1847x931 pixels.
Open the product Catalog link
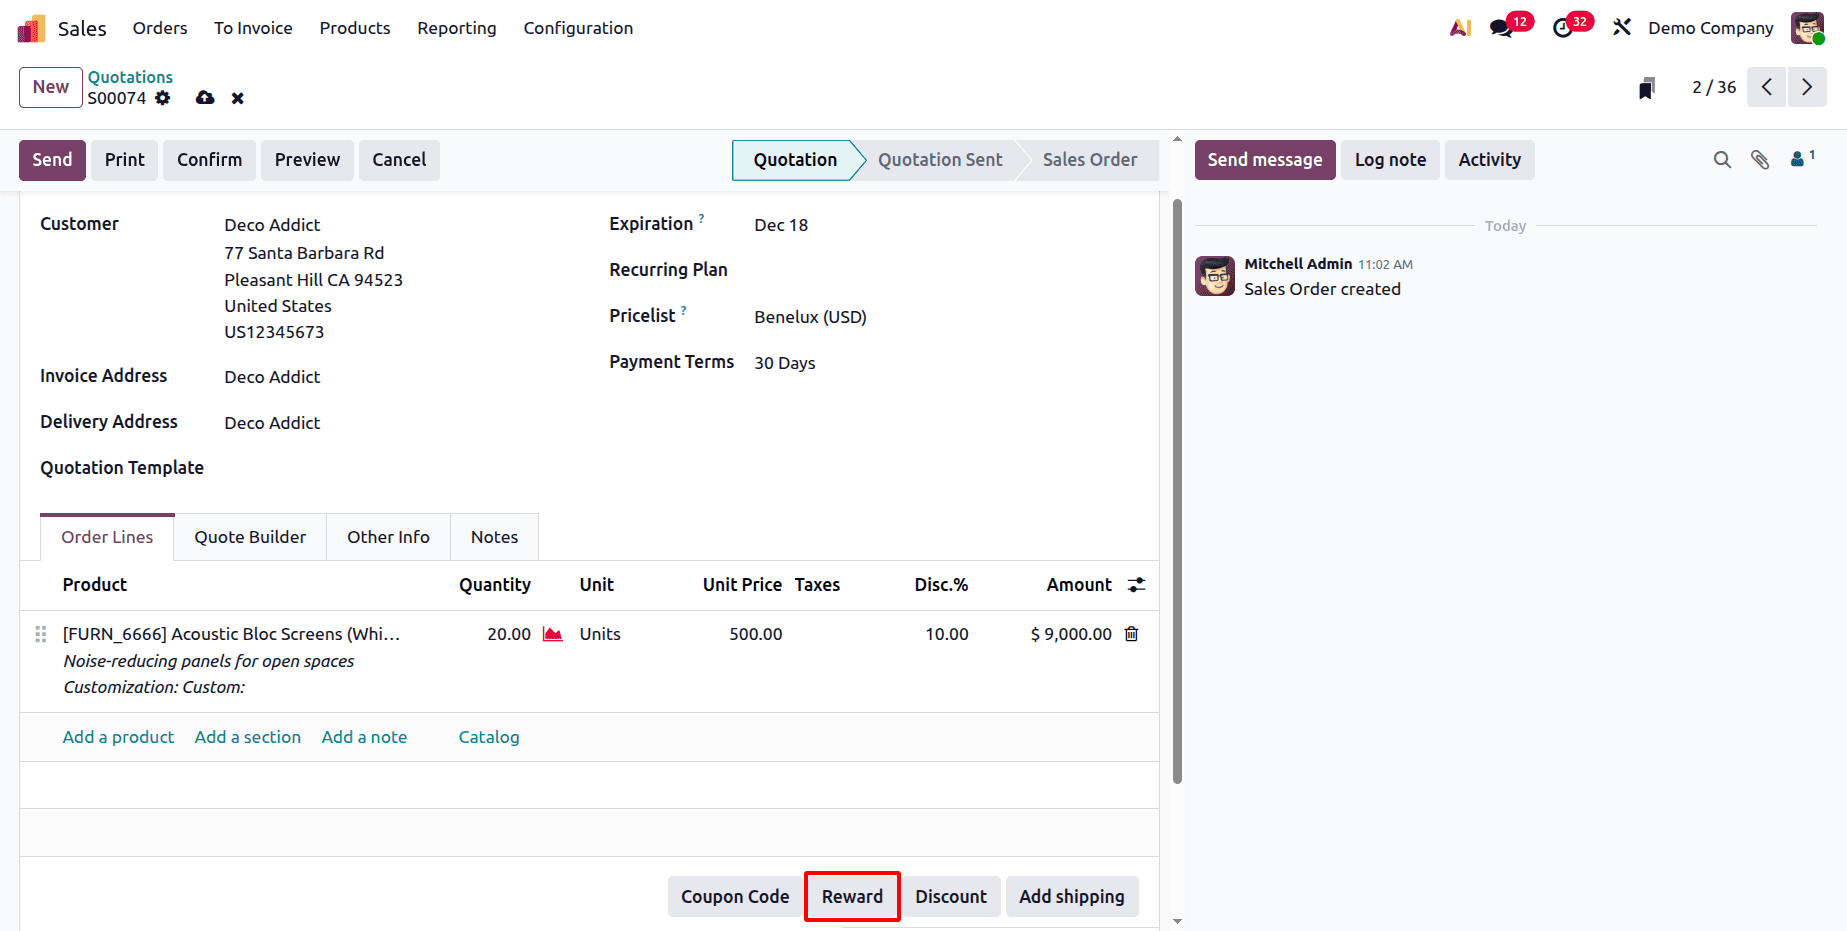(489, 737)
